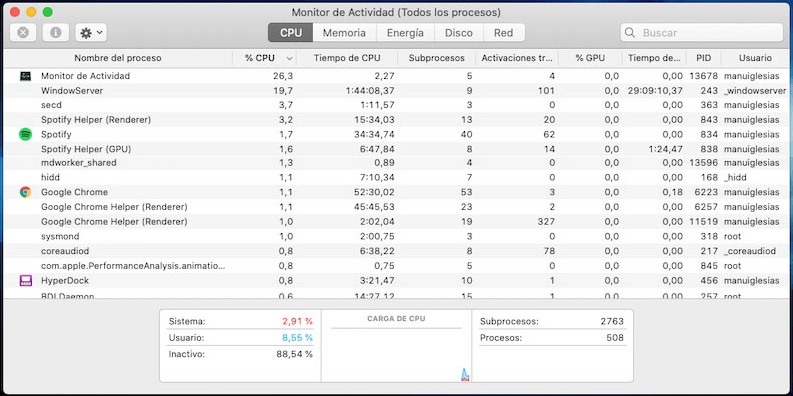793x396 pixels.
Task: Click the Usuario 8,55 % value
Action: point(297,337)
